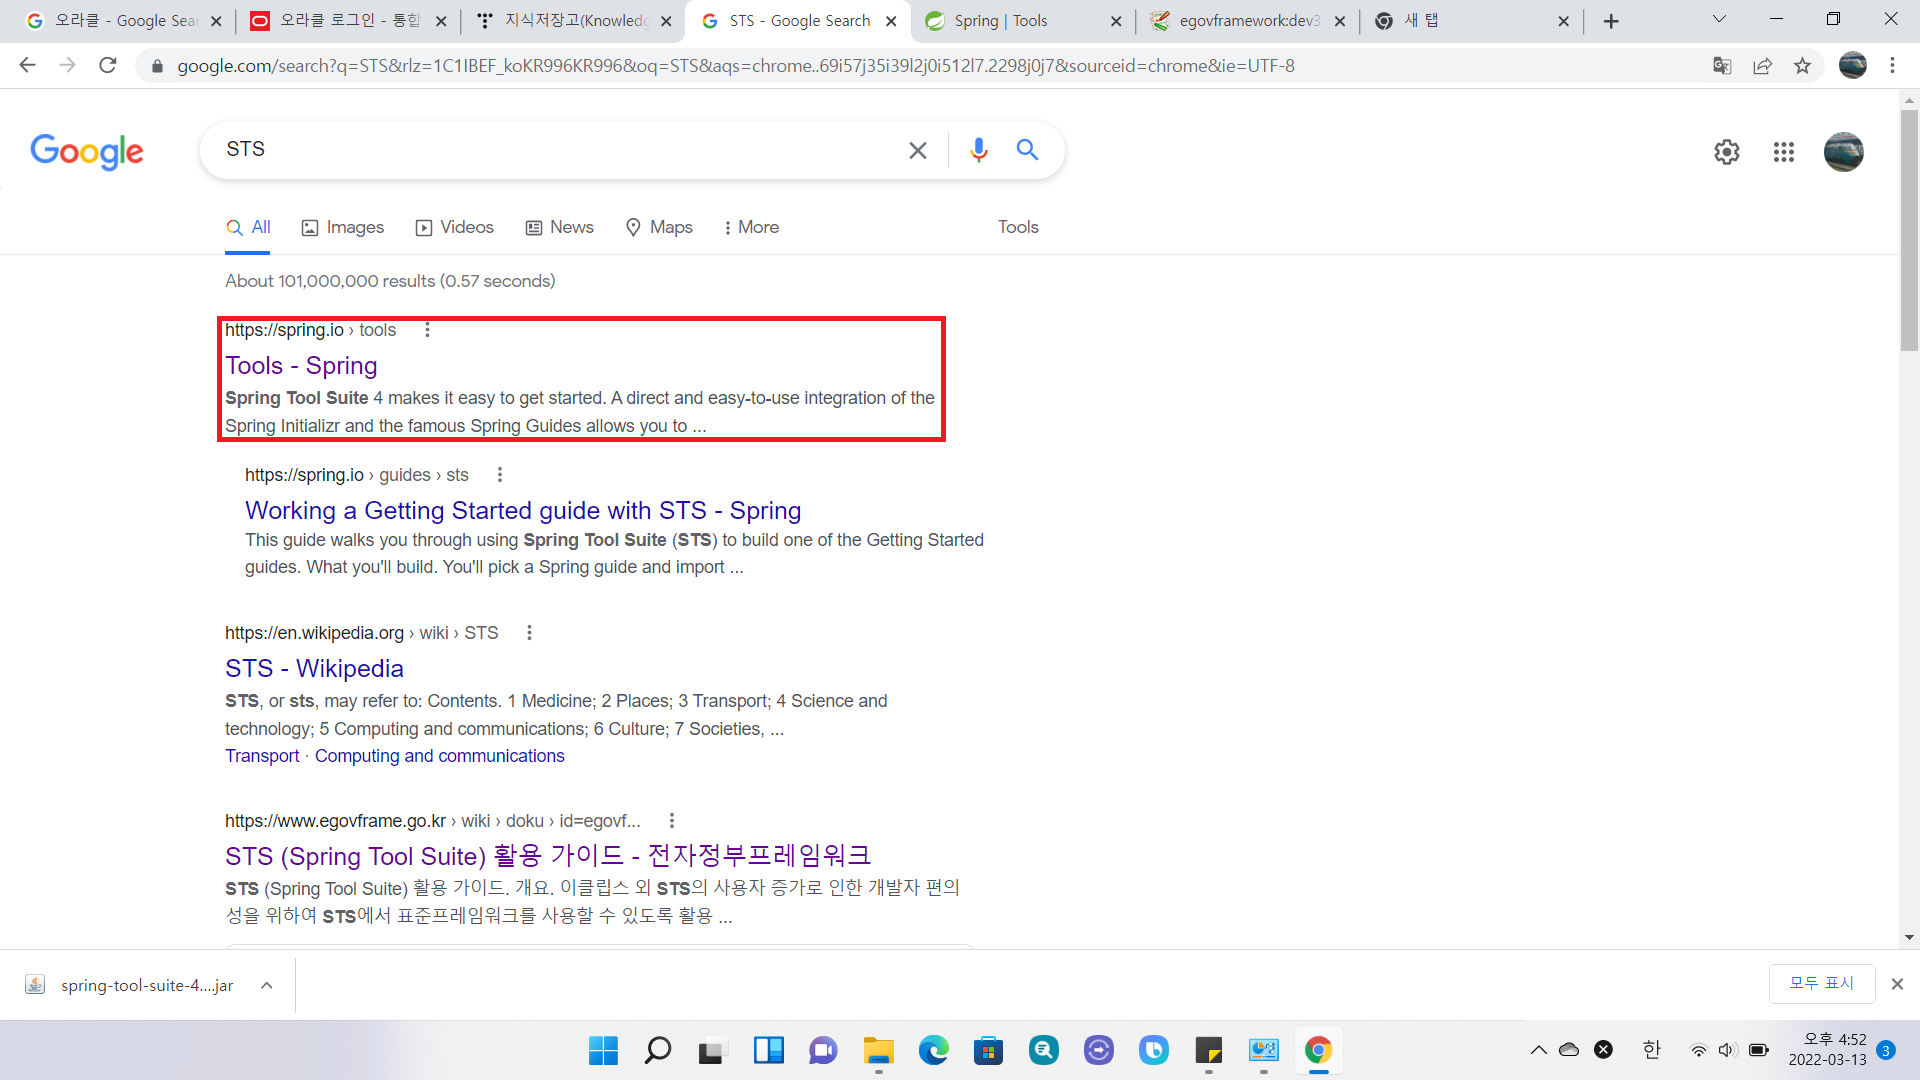
Task: Click inside the STS search input field
Action: (x=560, y=150)
